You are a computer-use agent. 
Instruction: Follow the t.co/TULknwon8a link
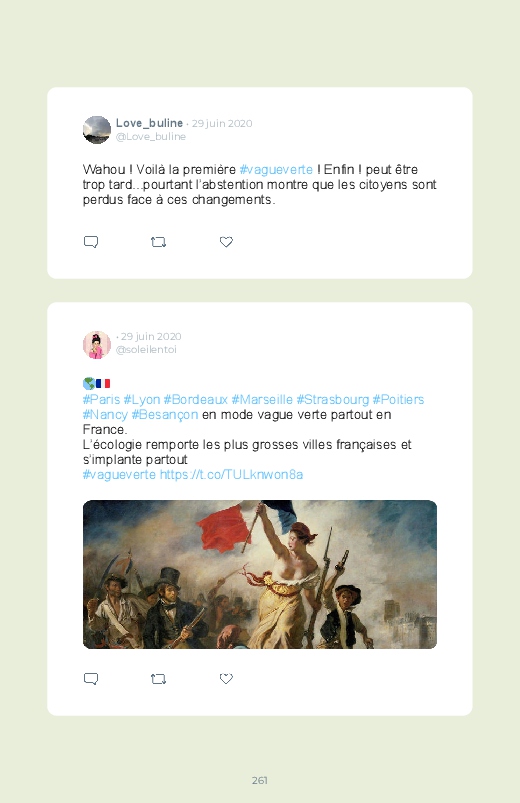[231, 474]
